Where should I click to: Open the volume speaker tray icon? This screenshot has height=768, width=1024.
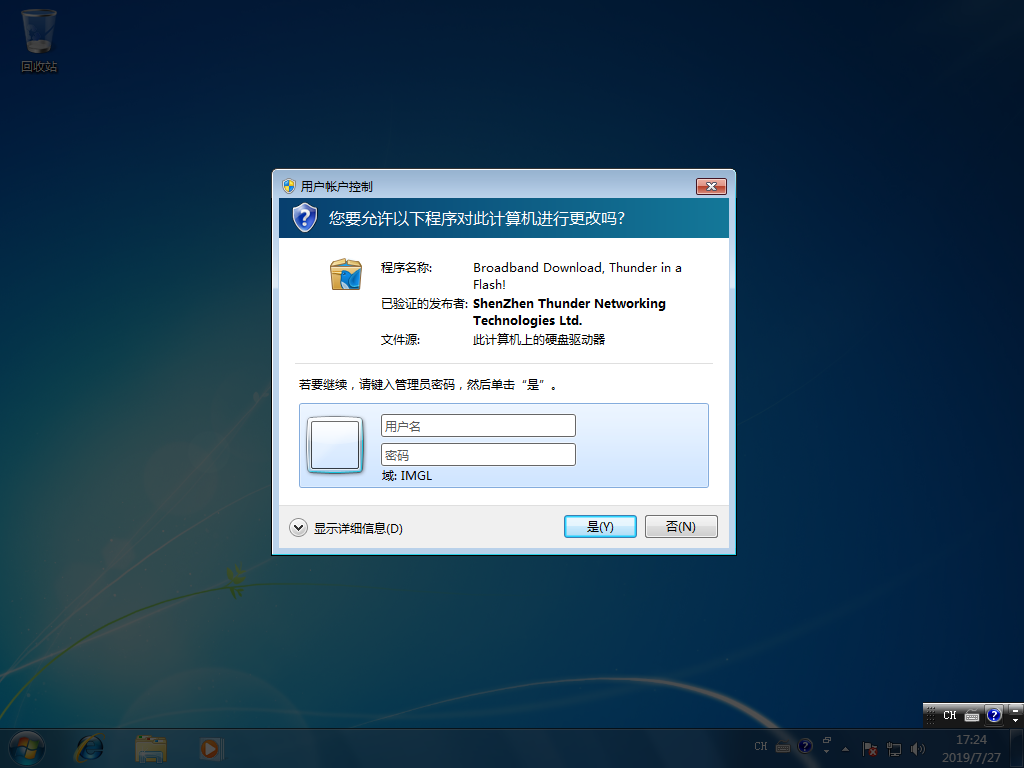pyautogui.click(x=918, y=748)
